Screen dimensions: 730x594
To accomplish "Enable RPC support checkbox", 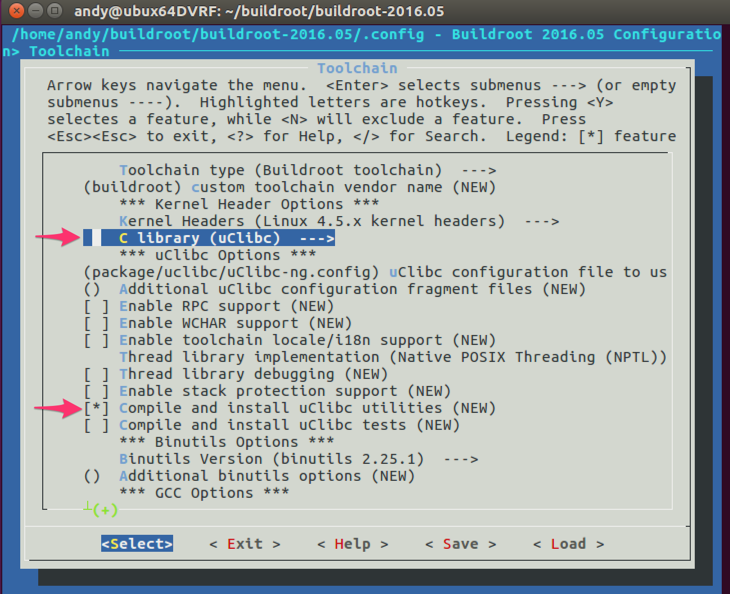I will [96, 306].
